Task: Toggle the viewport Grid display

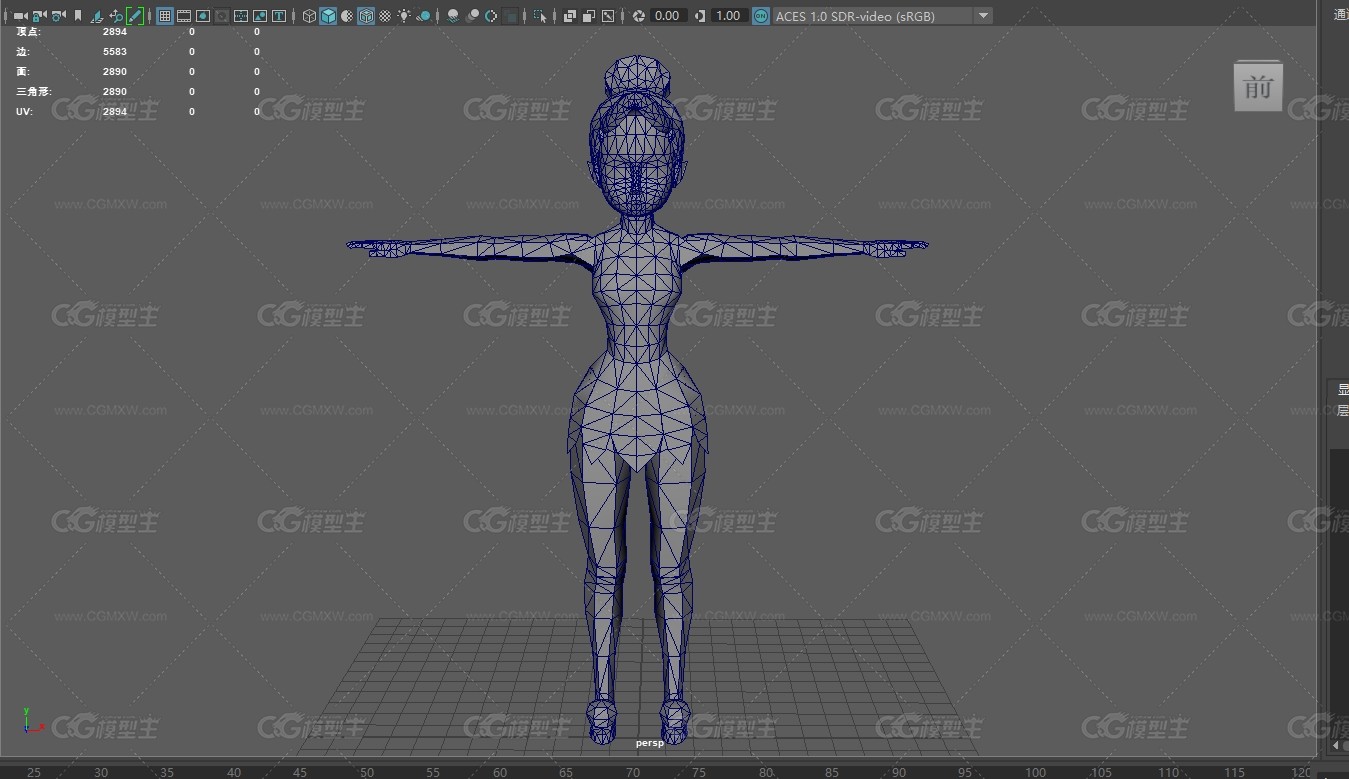Action: coord(165,16)
